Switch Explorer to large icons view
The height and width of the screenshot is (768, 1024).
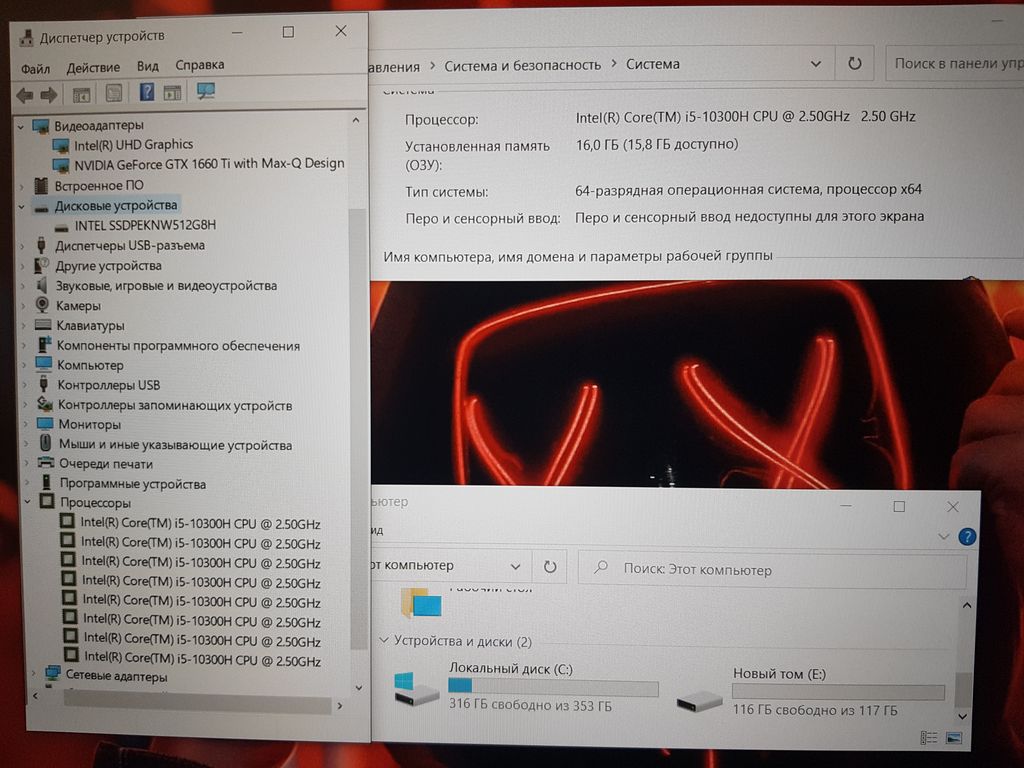pos(953,739)
